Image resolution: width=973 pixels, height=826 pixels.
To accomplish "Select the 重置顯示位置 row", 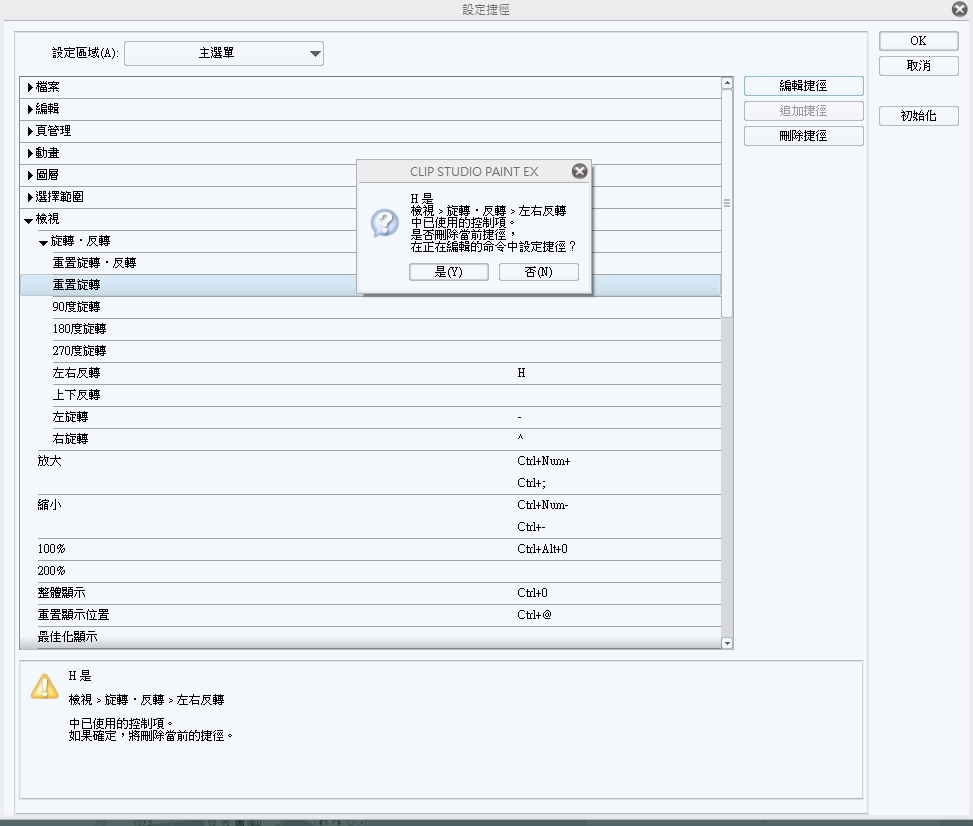I will [370, 615].
